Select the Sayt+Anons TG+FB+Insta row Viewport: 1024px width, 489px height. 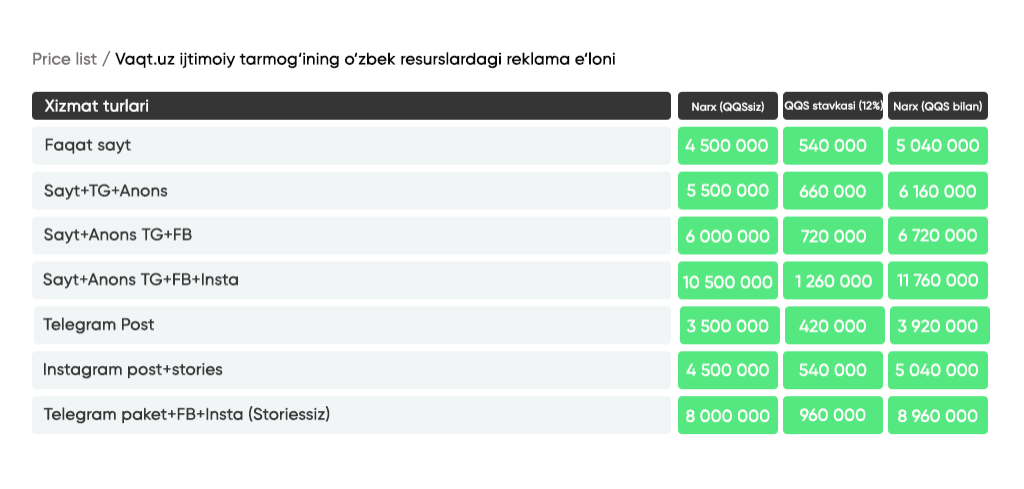(351, 281)
